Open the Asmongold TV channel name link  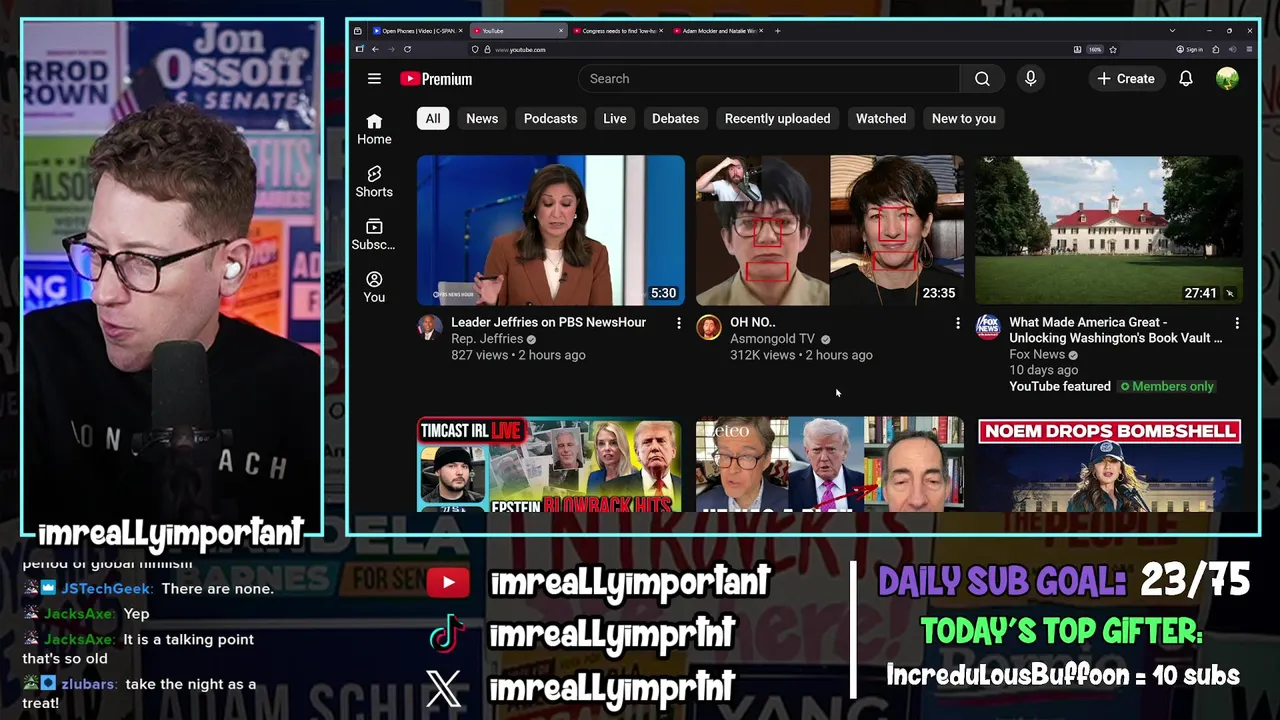coord(772,339)
